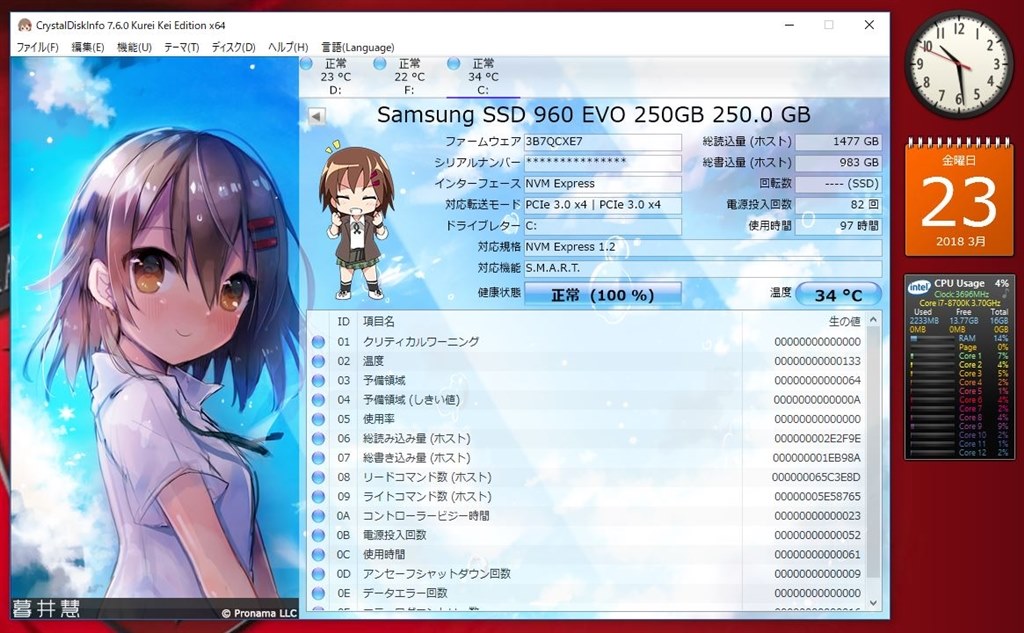Viewport: 1024px width, 633px height.
Task: Click the SMART list scroll up arrow
Action: click(x=873, y=319)
